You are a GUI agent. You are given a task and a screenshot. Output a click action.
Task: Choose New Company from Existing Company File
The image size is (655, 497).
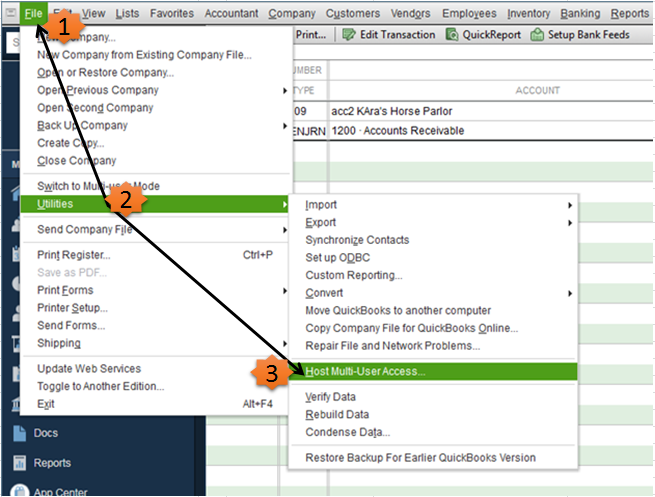(144, 55)
